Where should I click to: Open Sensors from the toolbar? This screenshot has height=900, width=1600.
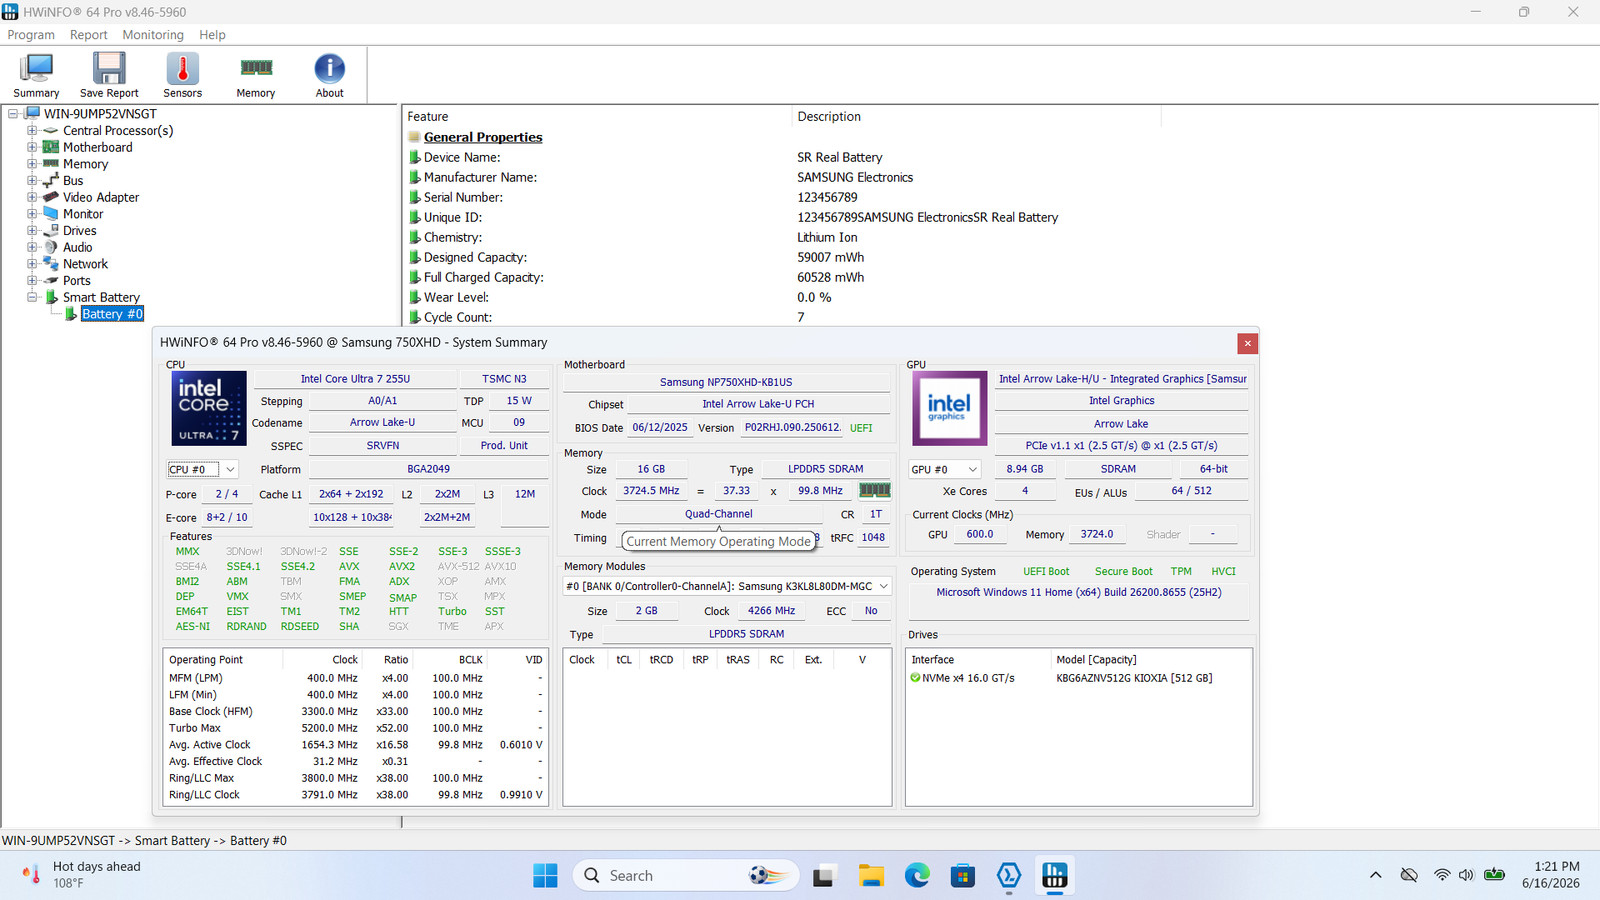(182, 75)
